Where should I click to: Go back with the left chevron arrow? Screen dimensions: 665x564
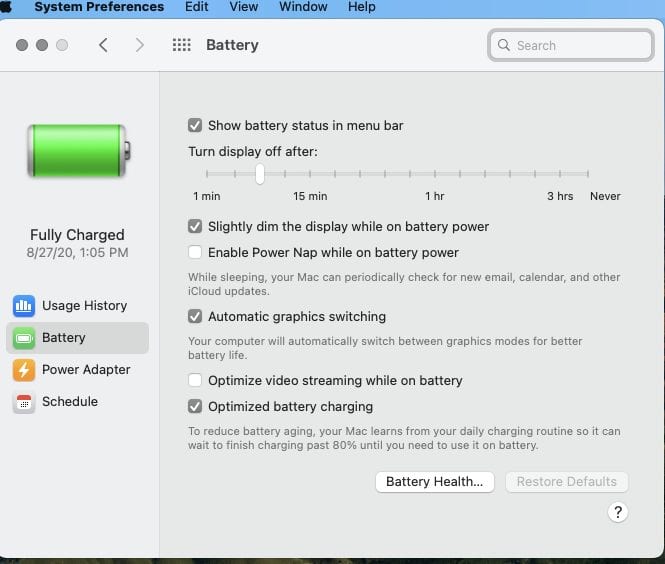click(103, 45)
